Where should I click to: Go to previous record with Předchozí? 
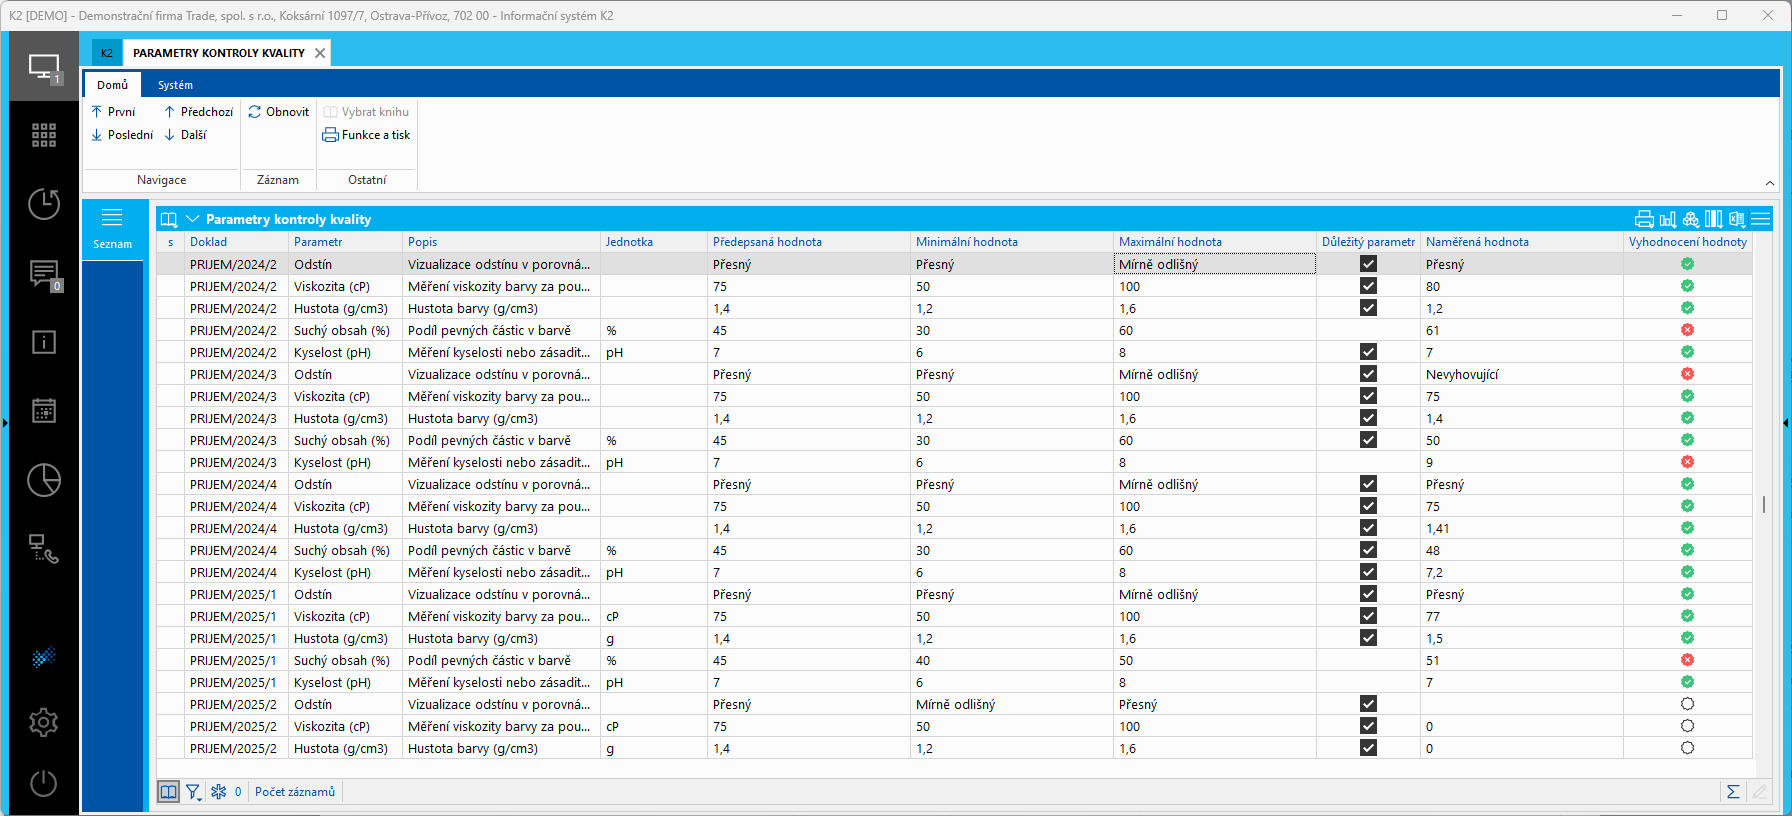pos(198,112)
